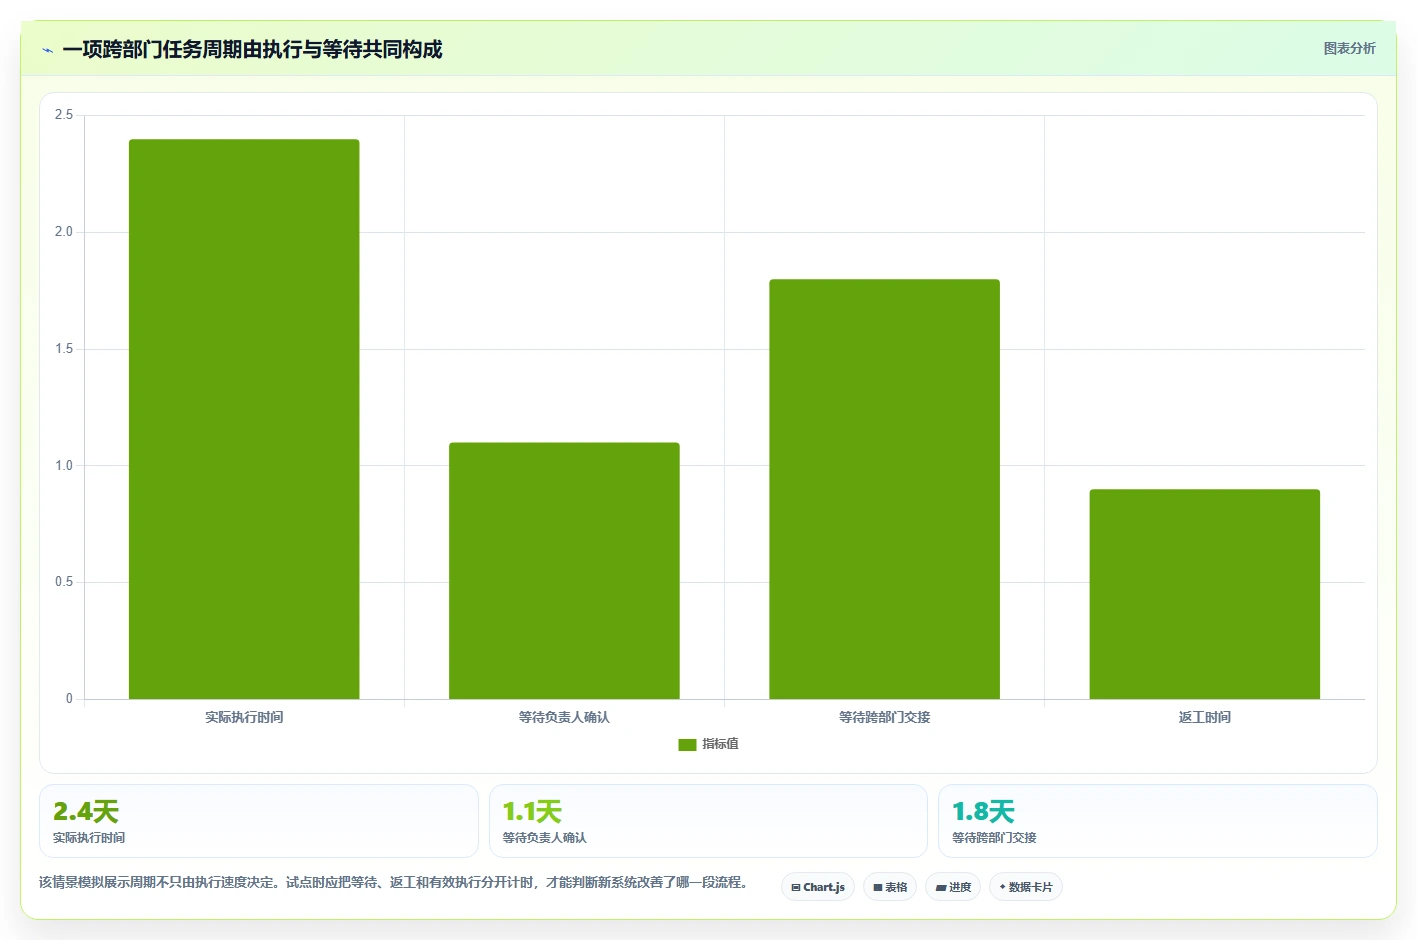Click the y-axis value 2.0
This screenshot has width=1417, height=940.
click(64, 232)
